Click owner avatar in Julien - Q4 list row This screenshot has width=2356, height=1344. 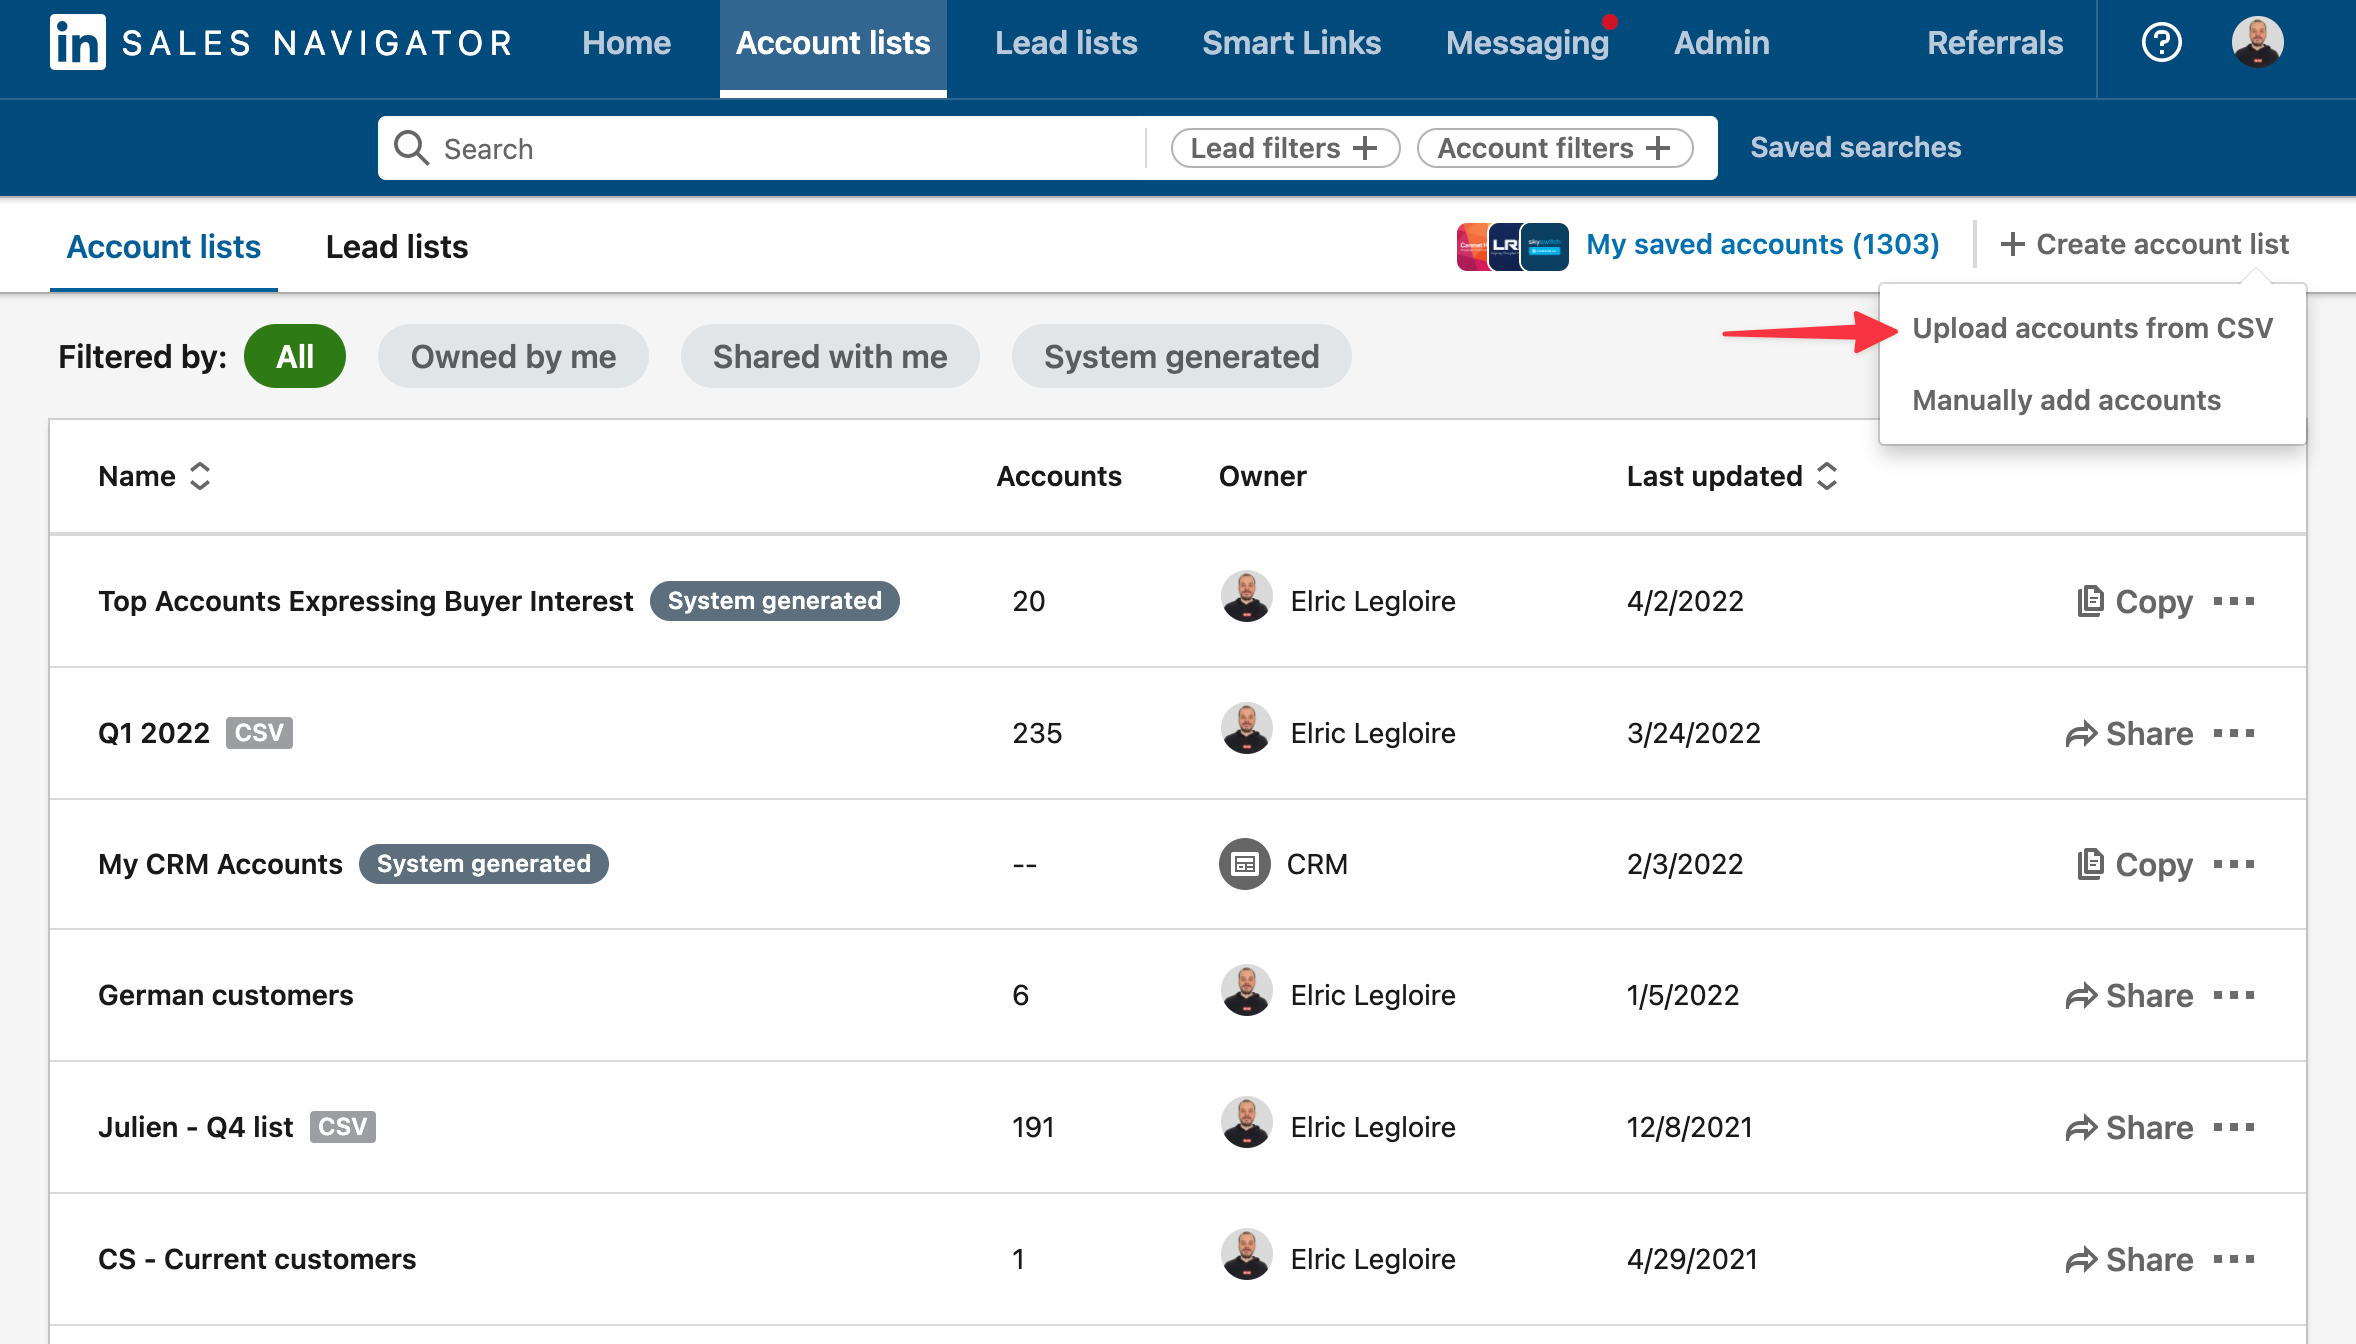[x=1246, y=1123]
